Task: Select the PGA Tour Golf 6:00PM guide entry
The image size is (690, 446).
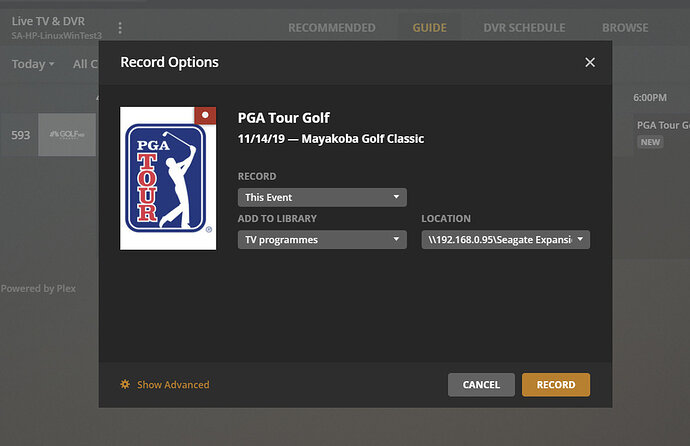Action: [661, 135]
